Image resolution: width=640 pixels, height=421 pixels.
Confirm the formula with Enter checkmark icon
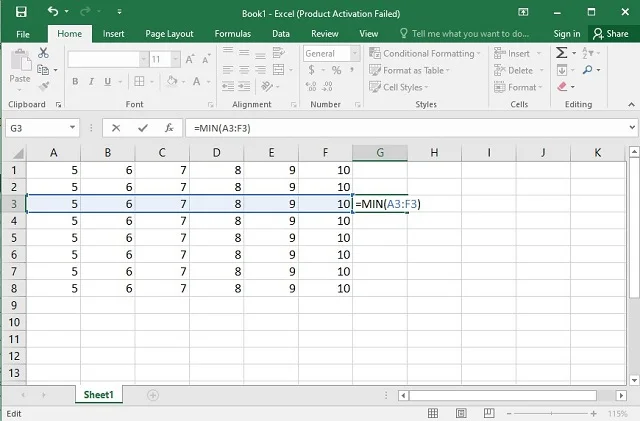pyautogui.click(x=143, y=128)
